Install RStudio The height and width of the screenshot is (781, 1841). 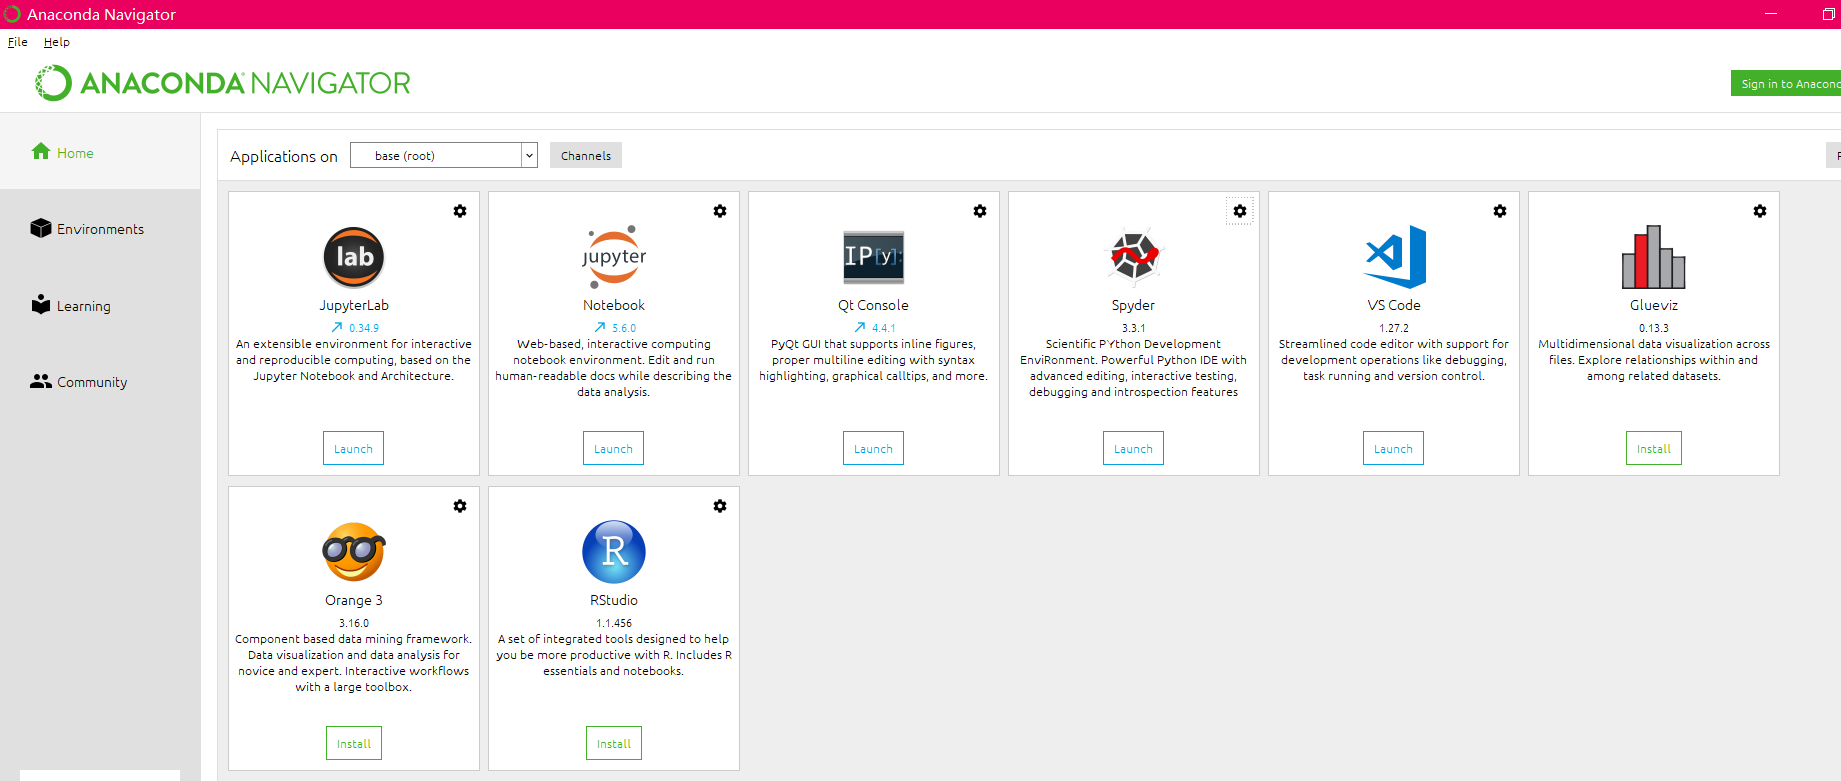point(614,743)
